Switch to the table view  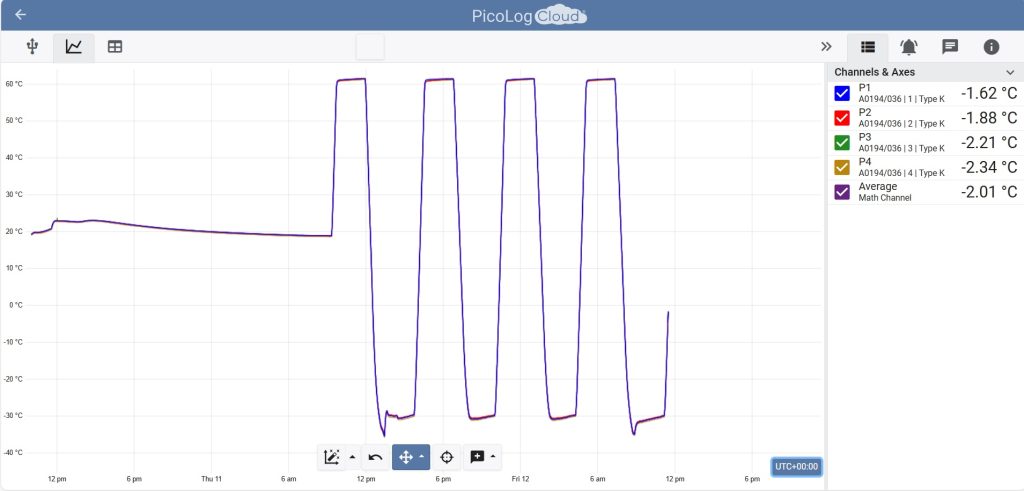coord(115,47)
